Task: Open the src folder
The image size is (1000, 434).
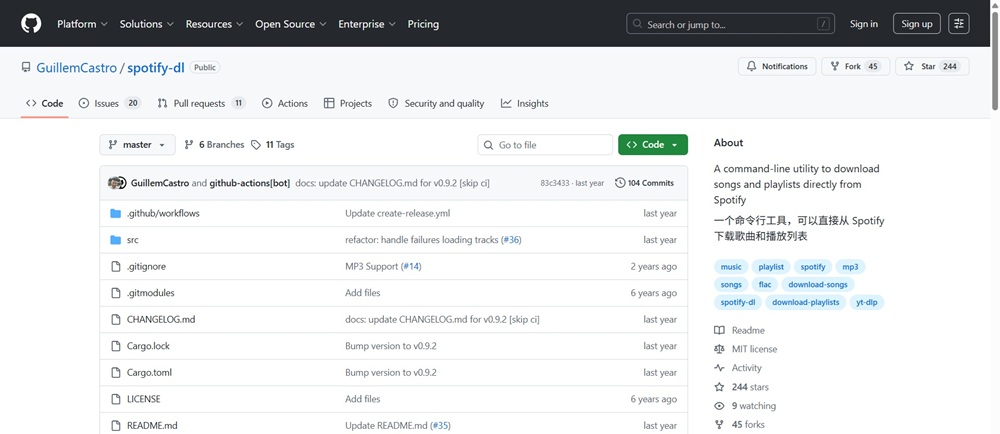Action: [x=133, y=240]
